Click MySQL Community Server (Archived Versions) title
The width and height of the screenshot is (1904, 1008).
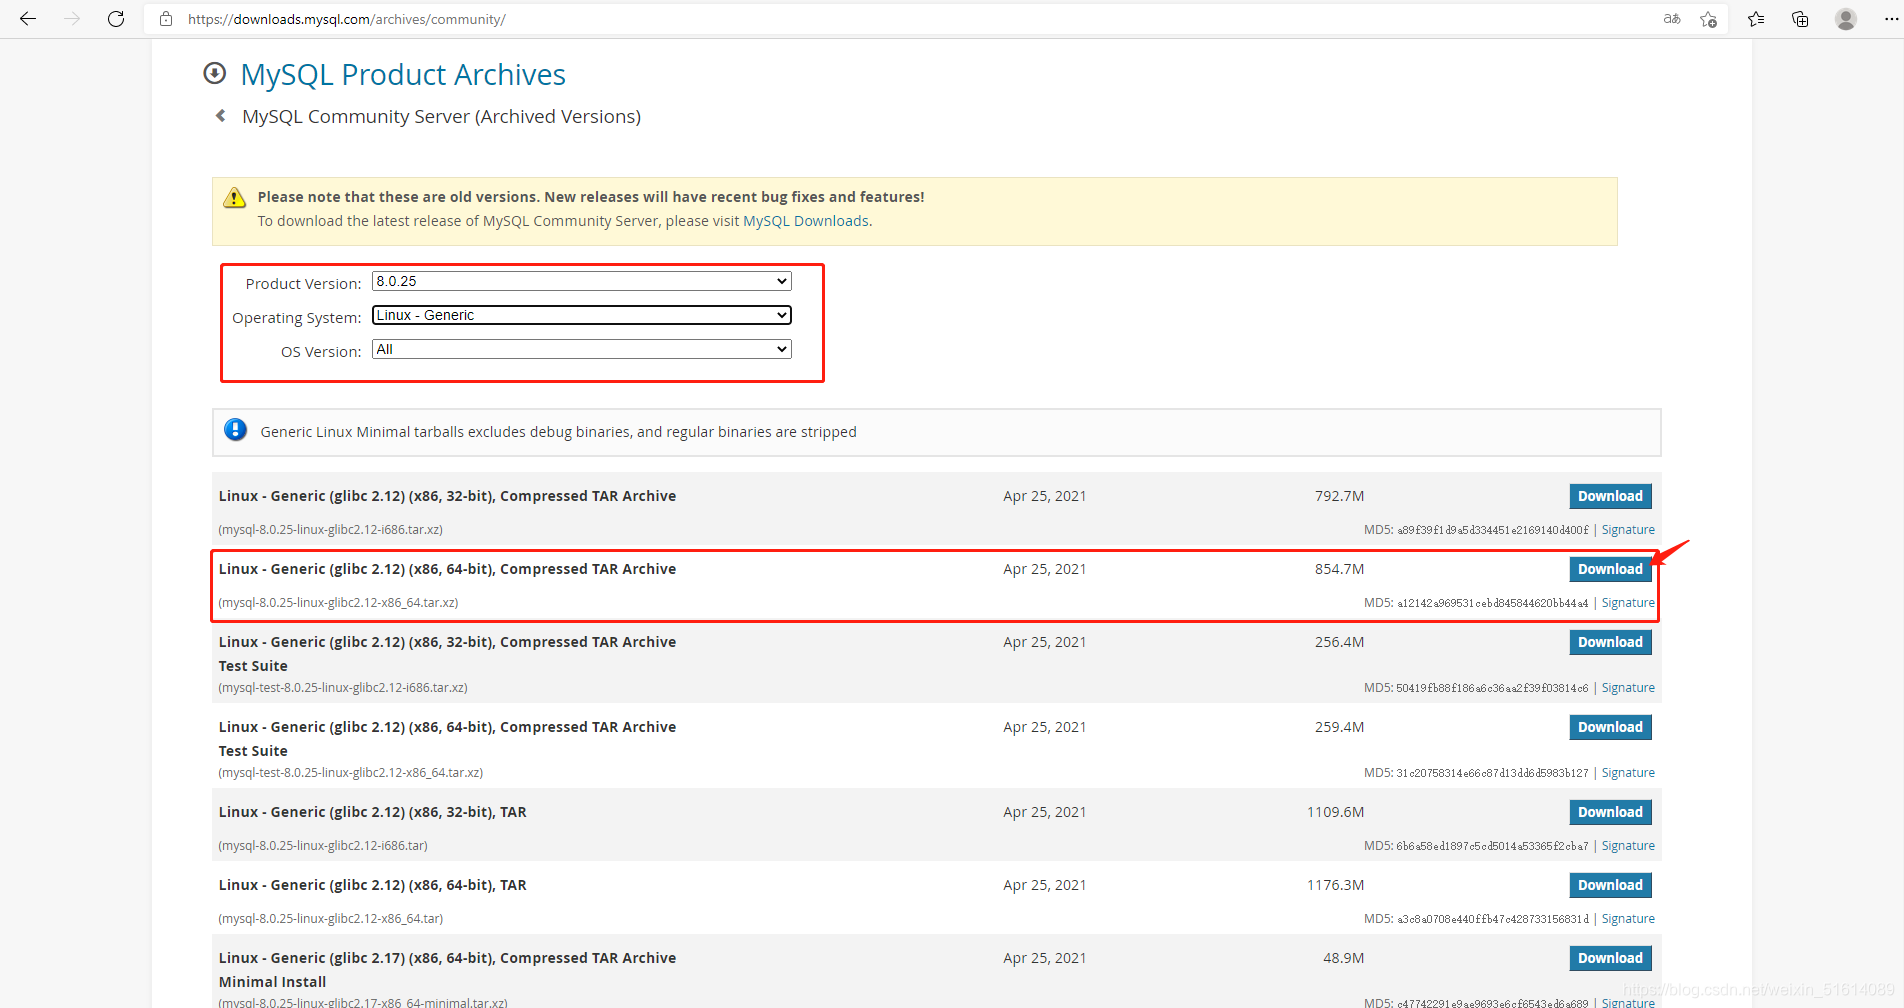pos(441,116)
